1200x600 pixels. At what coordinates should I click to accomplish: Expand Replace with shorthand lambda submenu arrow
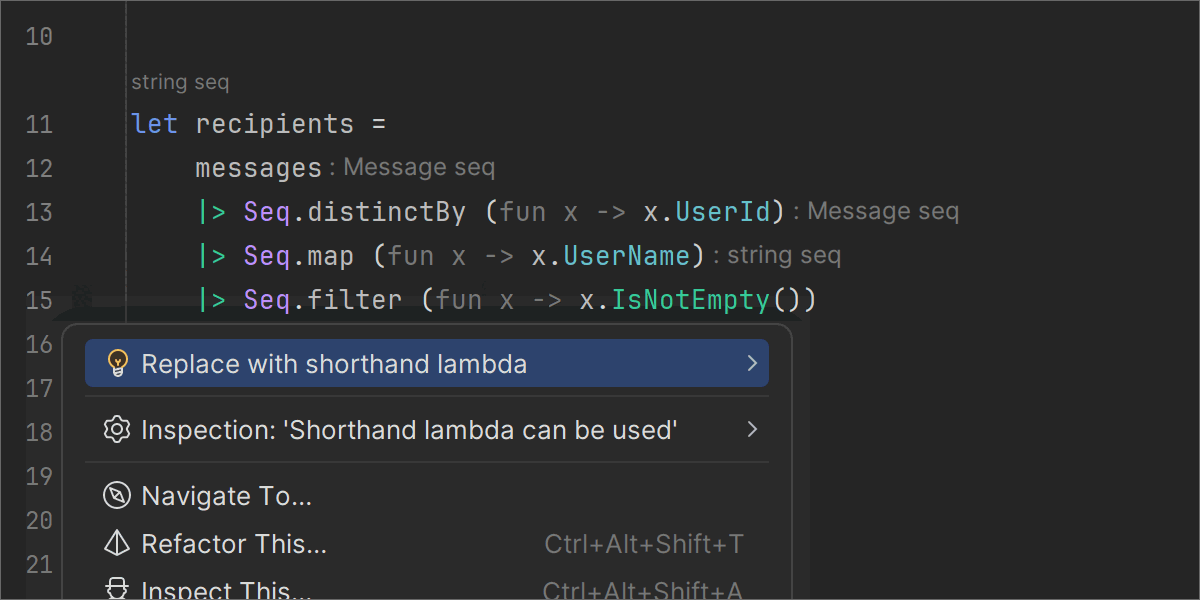click(x=752, y=364)
